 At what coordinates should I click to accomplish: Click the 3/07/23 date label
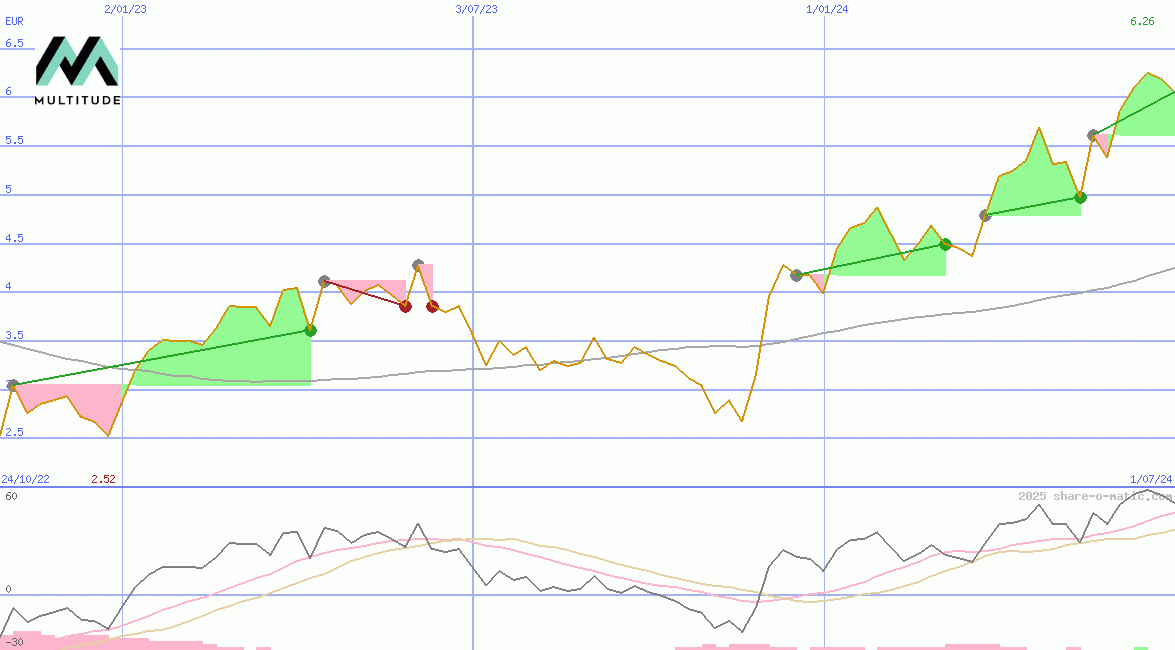[x=475, y=9]
